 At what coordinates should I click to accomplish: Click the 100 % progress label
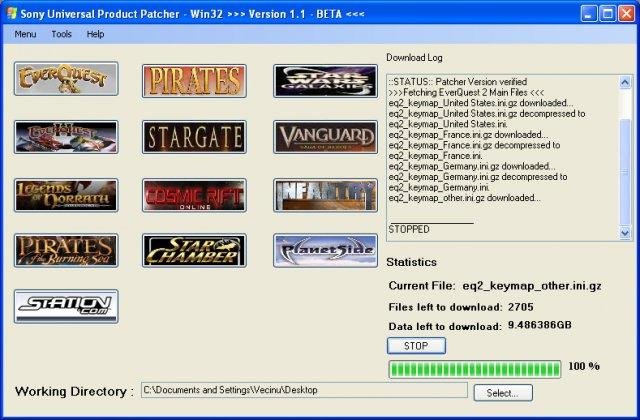click(x=584, y=366)
